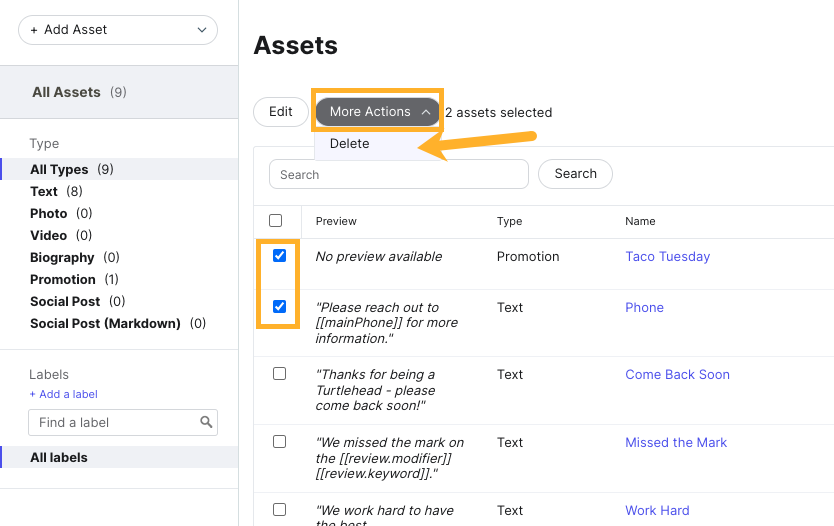Filter assets by Promotion type

63,280
